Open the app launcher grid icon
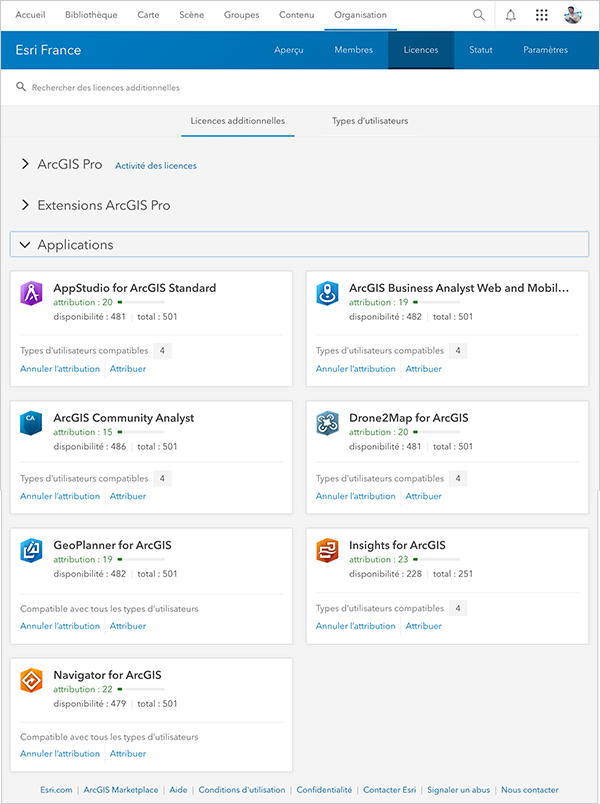600x804 pixels. tap(541, 15)
